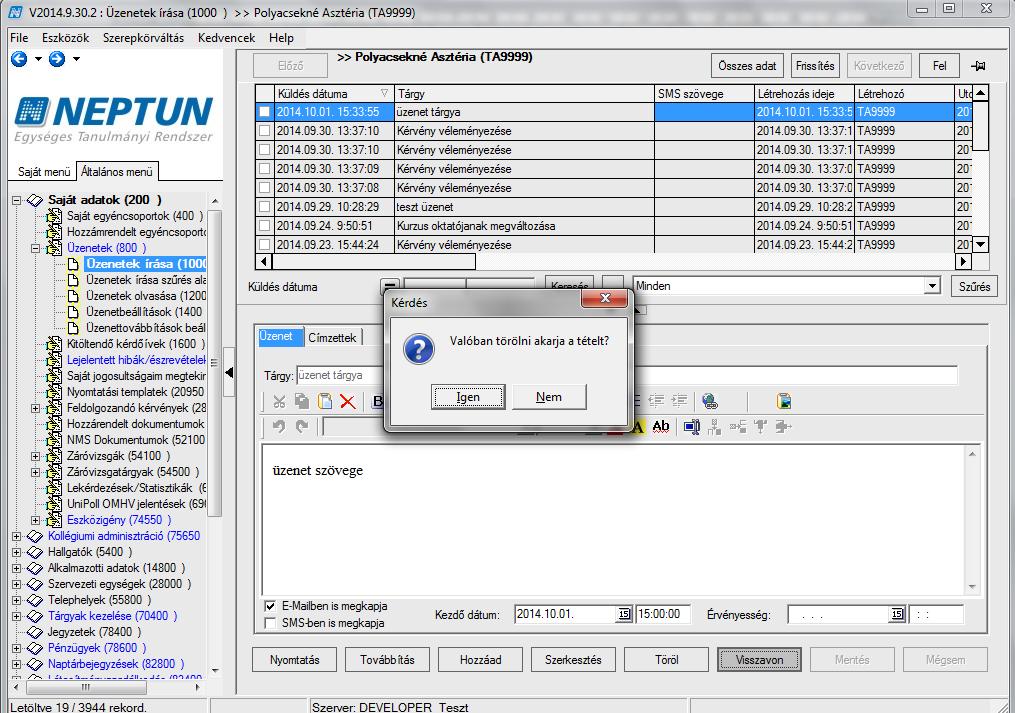1015x713 pixels.
Task: Switch to the Címzettek tab
Action: [332, 338]
